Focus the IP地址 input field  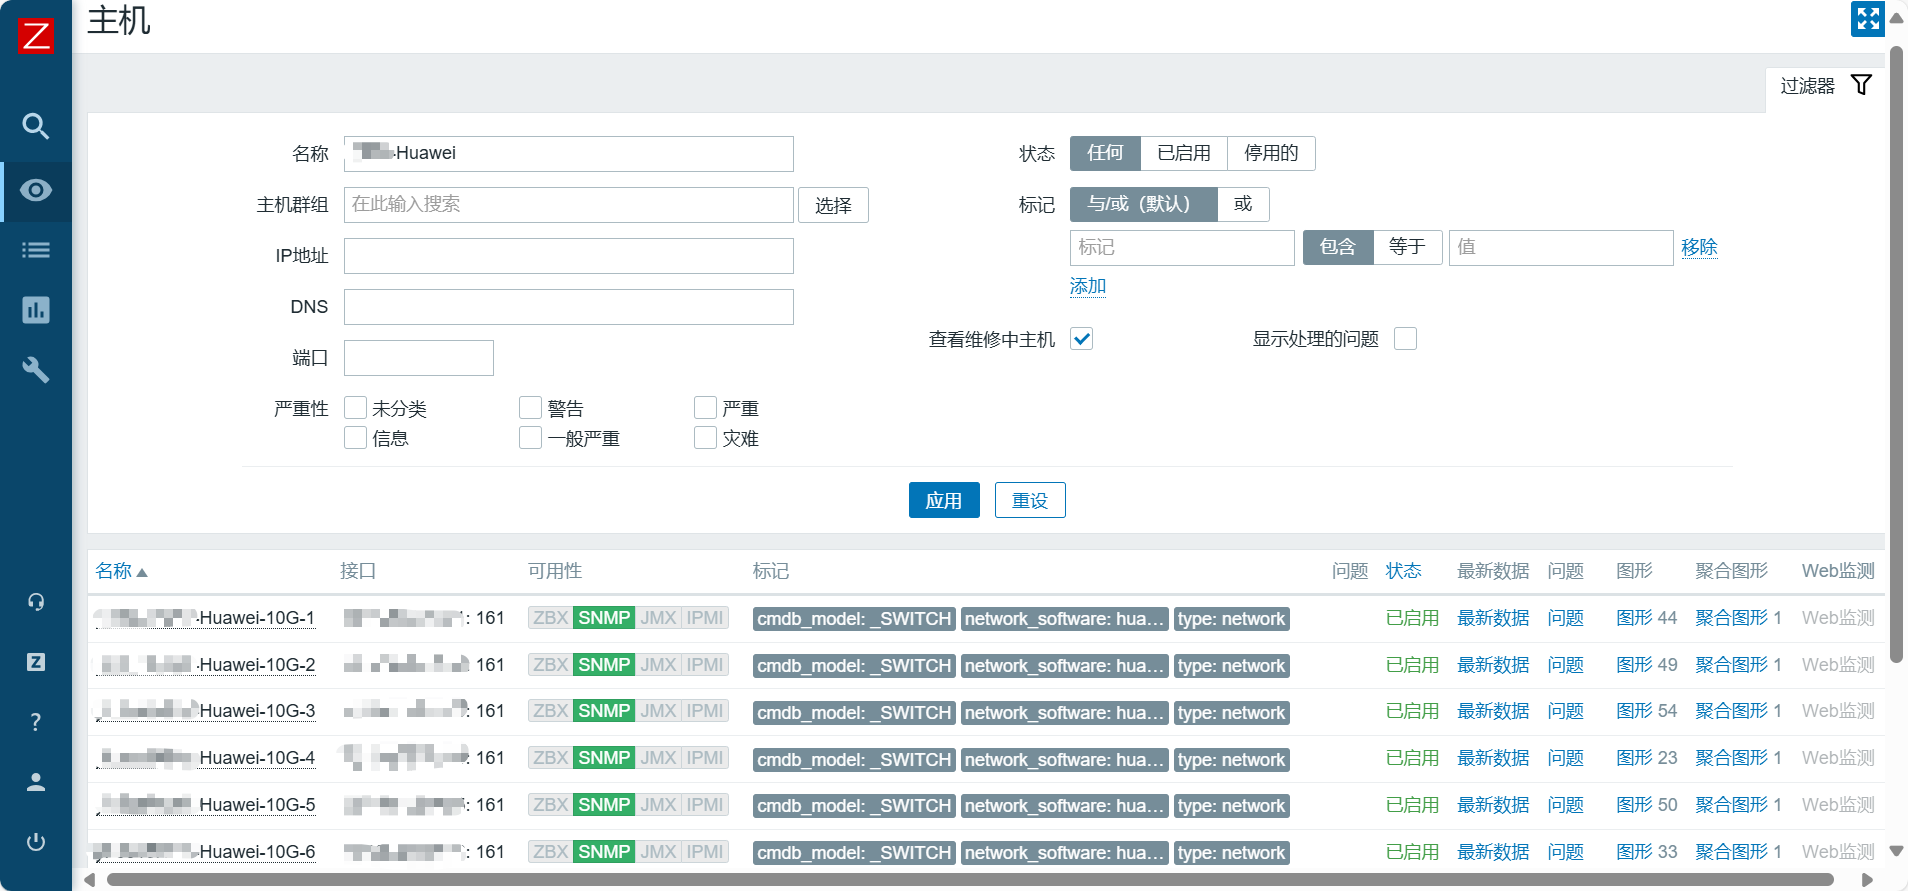(569, 256)
